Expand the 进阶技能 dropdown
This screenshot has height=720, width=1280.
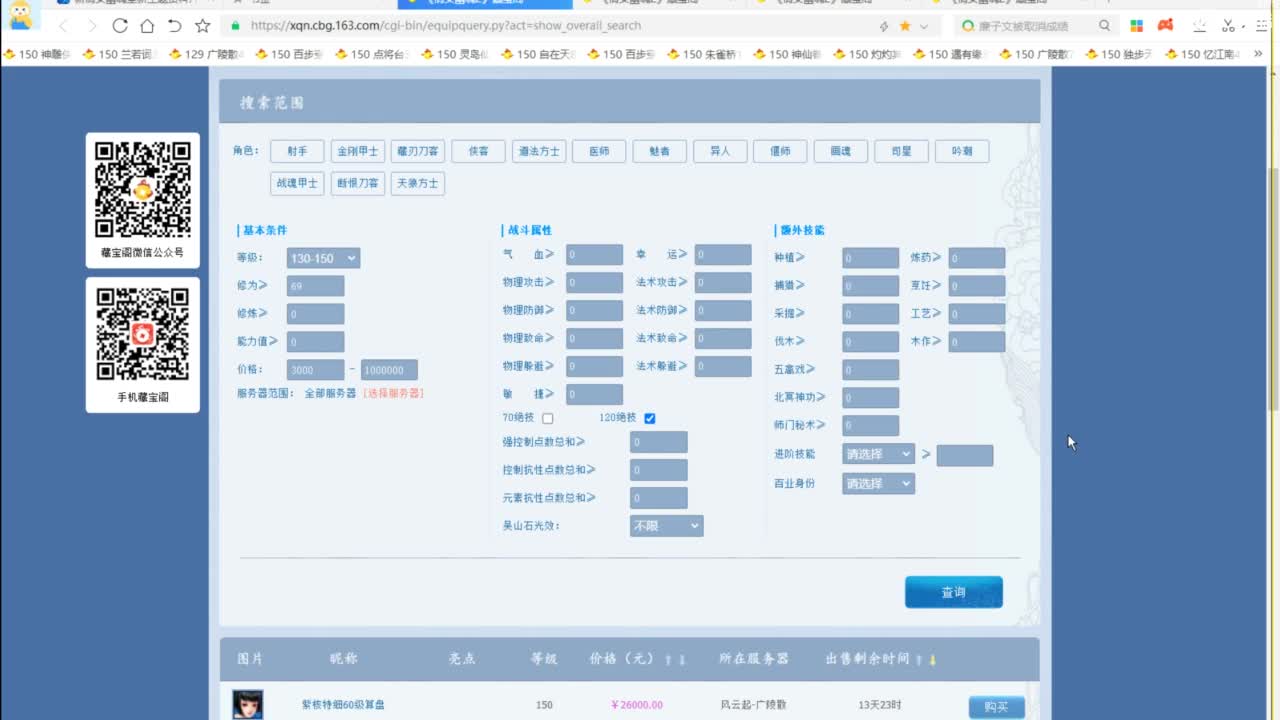point(878,454)
